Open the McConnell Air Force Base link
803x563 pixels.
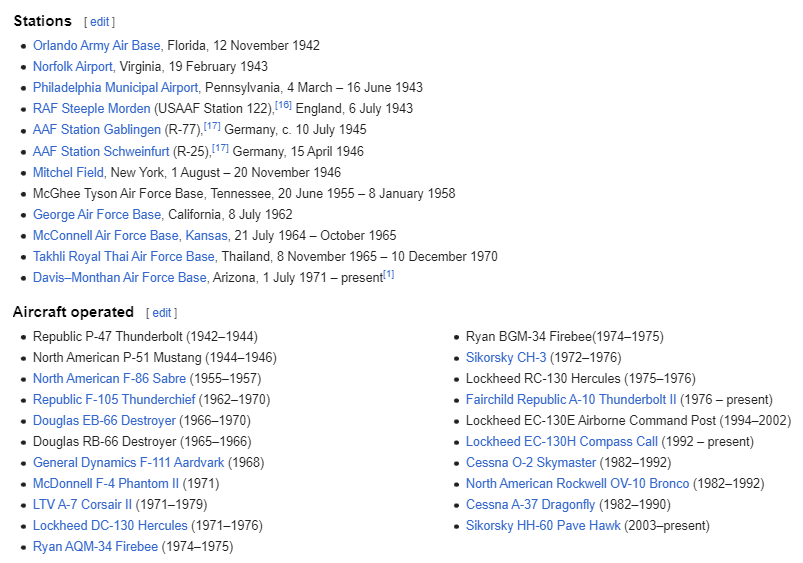click(x=105, y=236)
